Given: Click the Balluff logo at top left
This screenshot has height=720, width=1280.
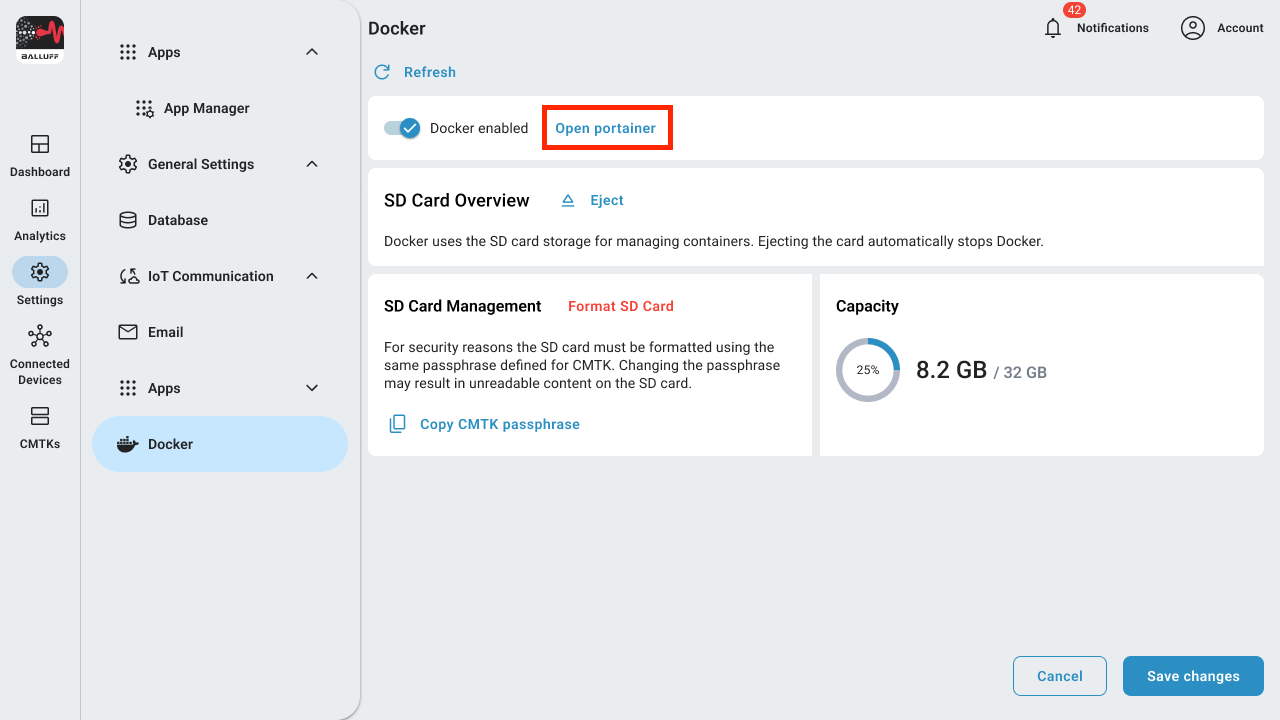Looking at the screenshot, I should (39, 38).
